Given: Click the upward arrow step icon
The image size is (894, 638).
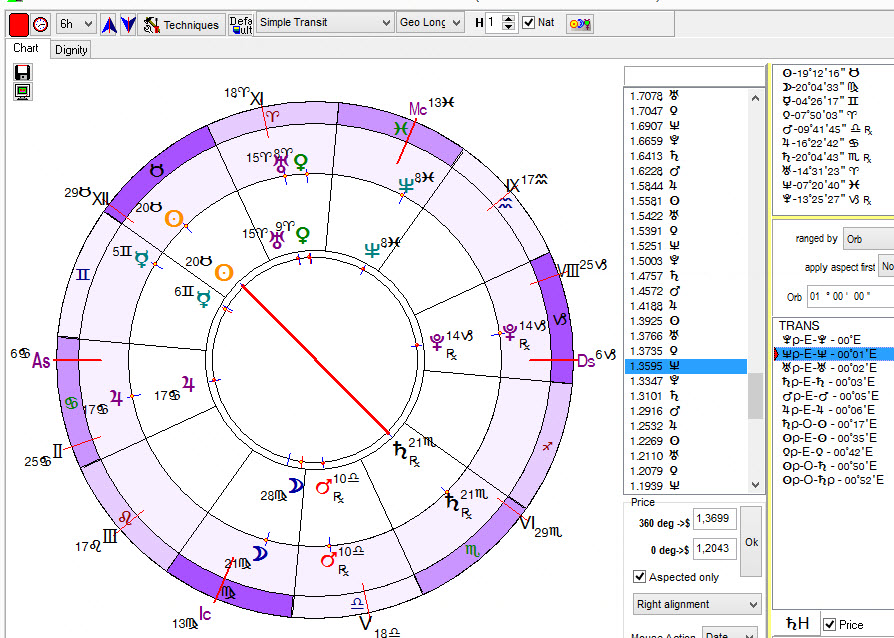Looking at the screenshot, I should pyautogui.click(x=109, y=25).
